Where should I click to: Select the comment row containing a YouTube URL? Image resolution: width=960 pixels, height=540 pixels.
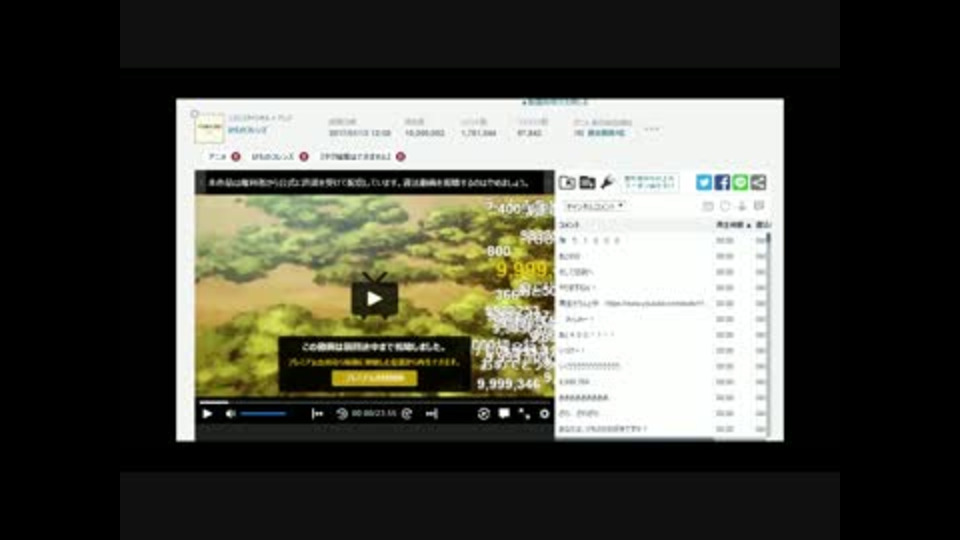point(661,303)
